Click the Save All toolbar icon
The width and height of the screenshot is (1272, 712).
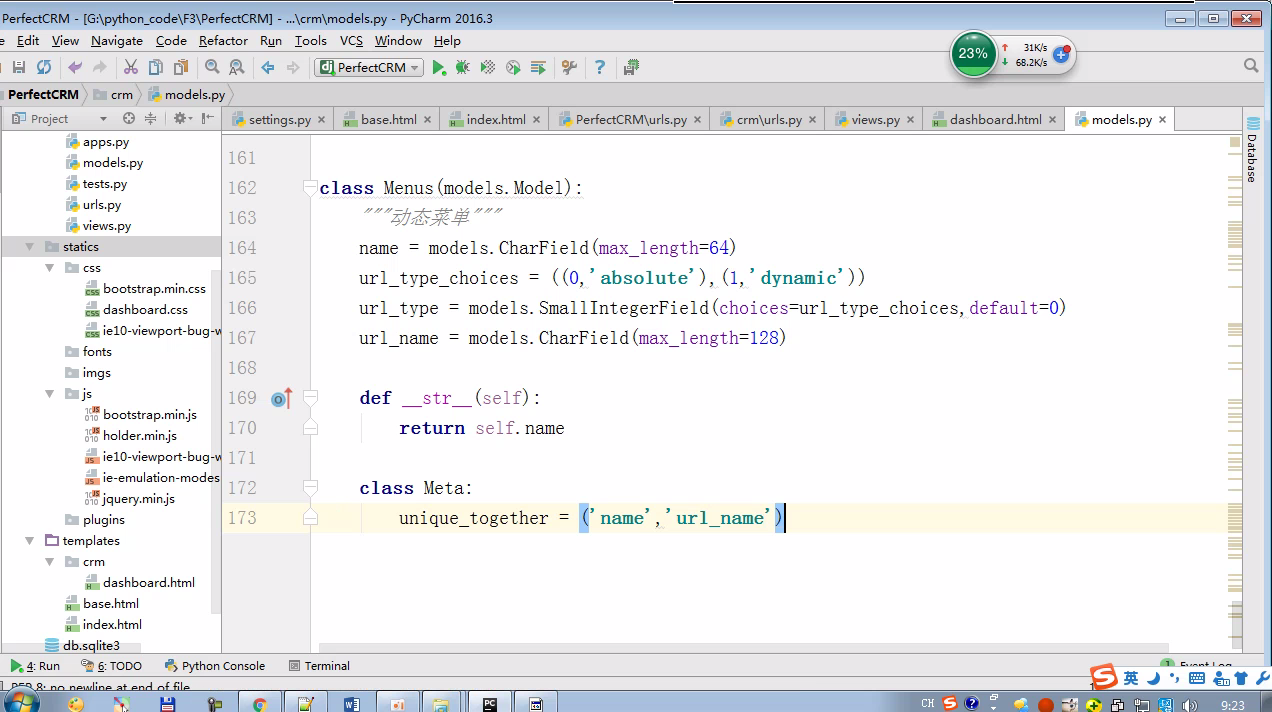[18, 67]
